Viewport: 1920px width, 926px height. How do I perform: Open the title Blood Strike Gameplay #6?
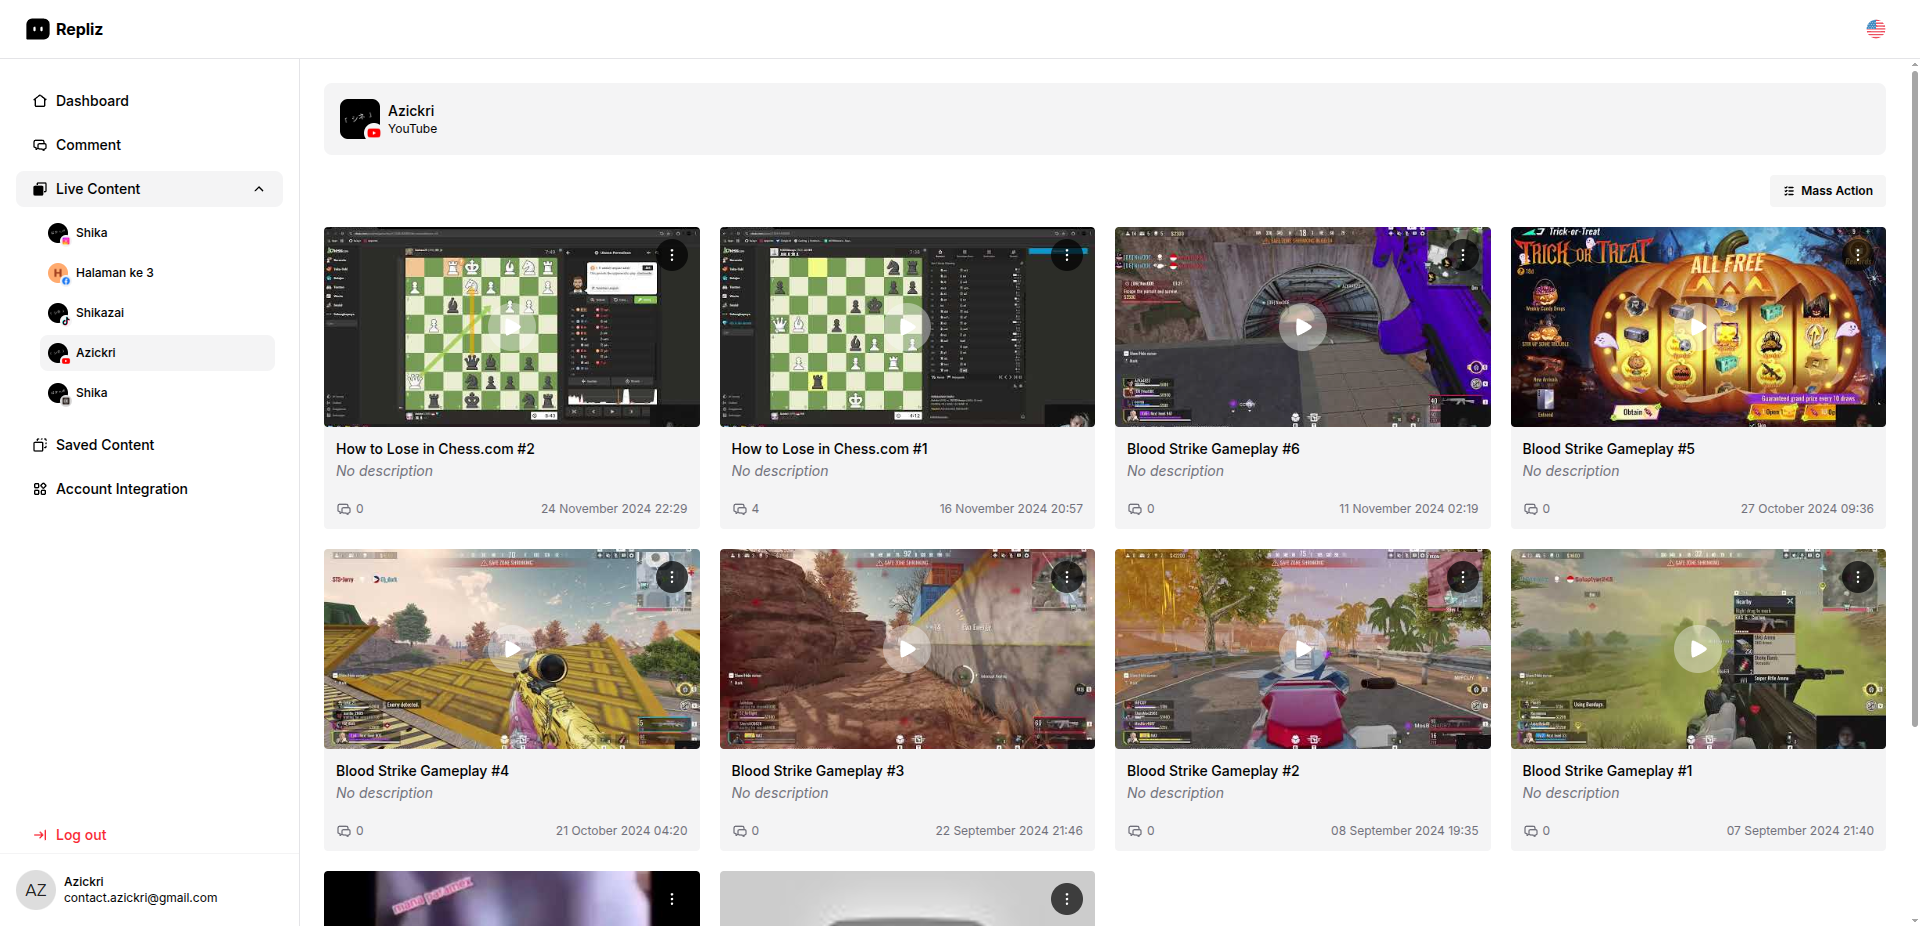pos(1213,449)
